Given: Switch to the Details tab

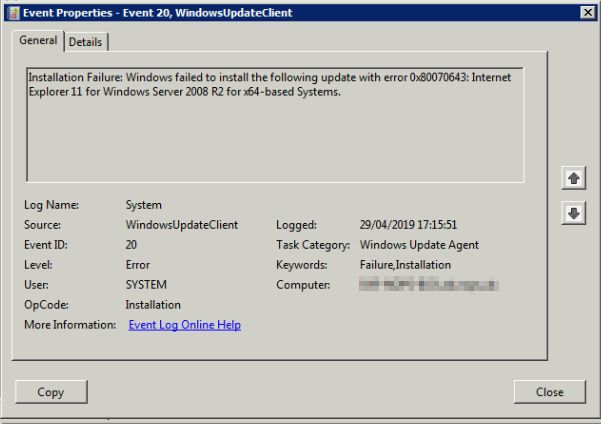Looking at the screenshot, I should point(85,42).
